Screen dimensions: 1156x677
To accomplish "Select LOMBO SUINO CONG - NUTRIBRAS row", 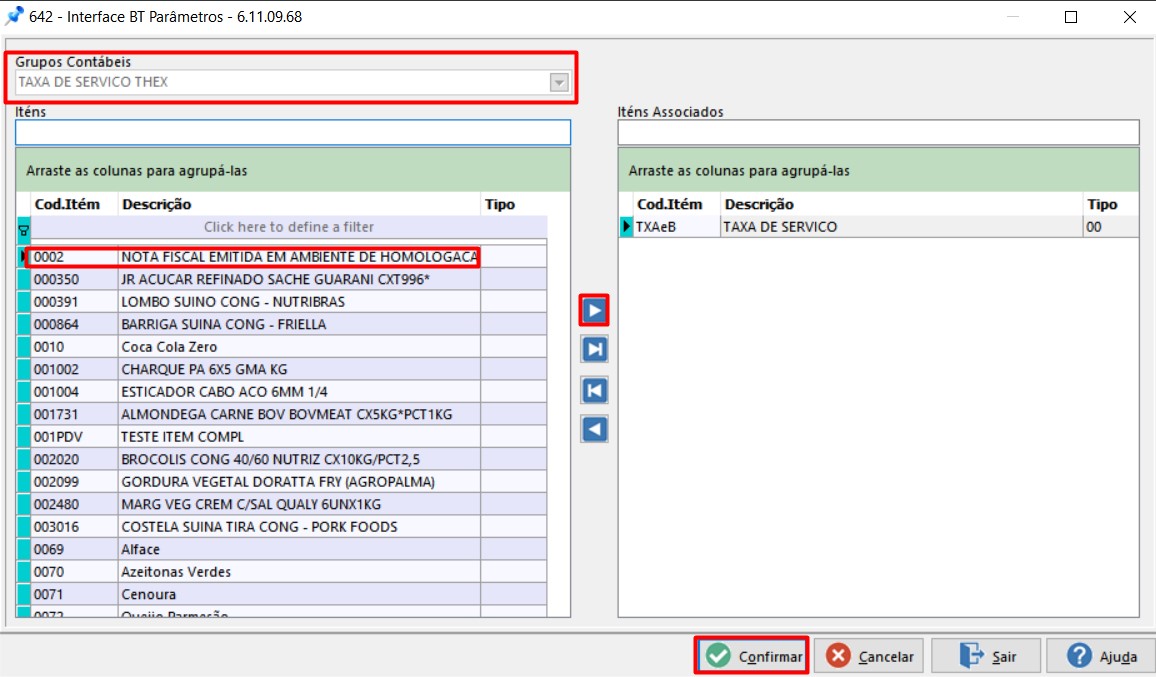I will 289,302.
